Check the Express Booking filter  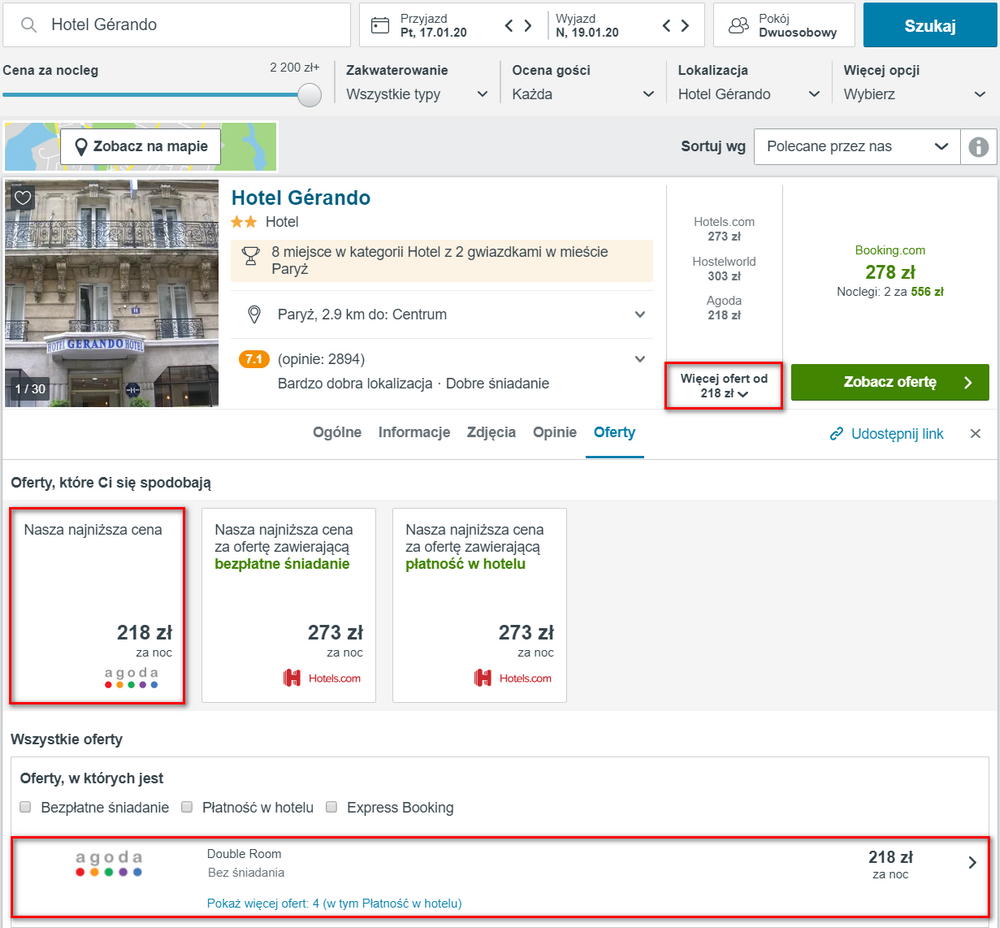point(332,807)
